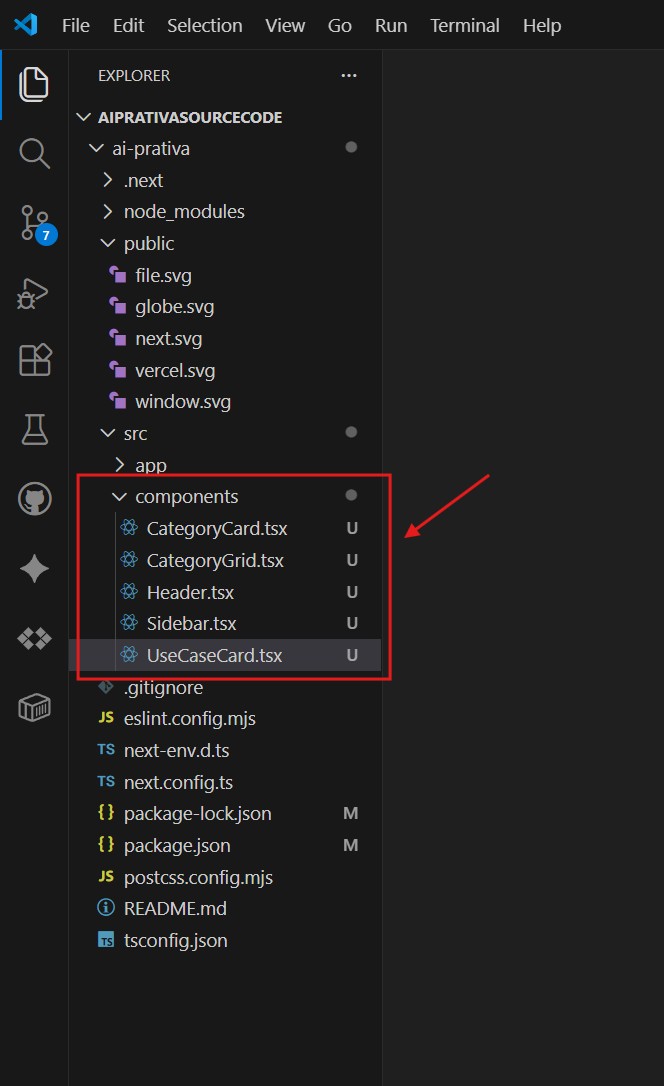
Task: Select the Header.tsx file
Action: pyautogui.click(x=190, y=592)
